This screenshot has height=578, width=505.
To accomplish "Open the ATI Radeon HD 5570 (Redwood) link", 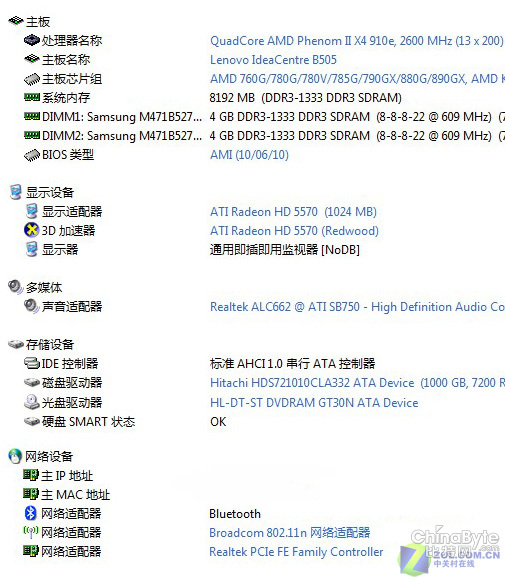I will [294, 231].
